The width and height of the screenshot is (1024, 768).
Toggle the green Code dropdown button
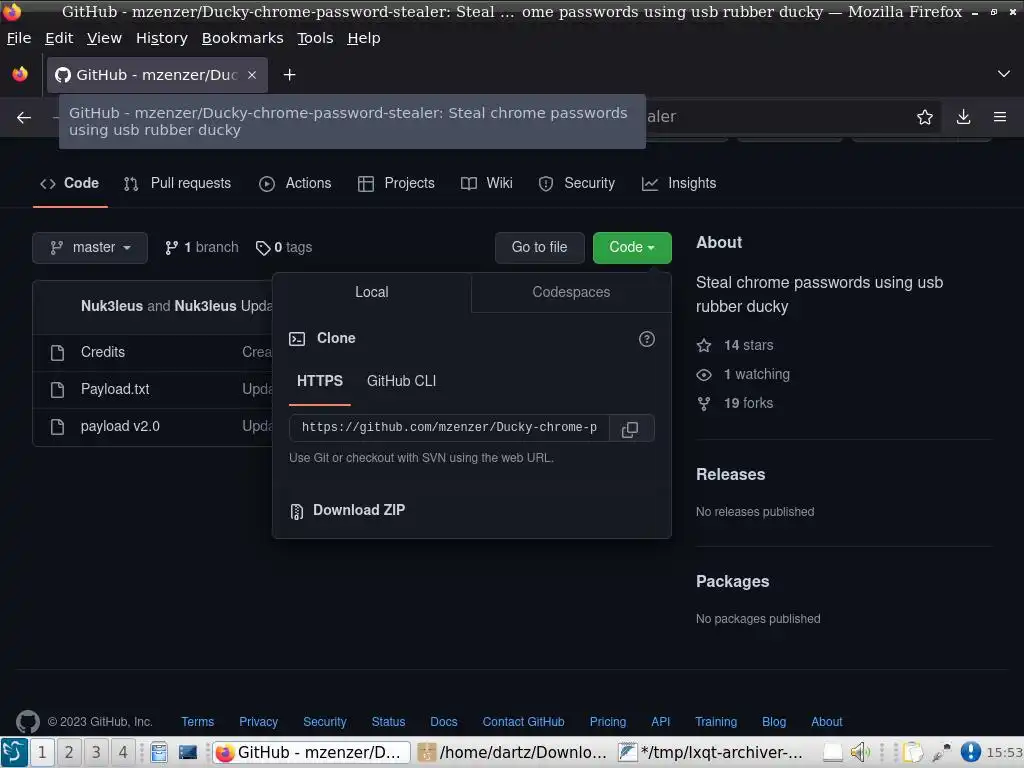click(632, 248)
